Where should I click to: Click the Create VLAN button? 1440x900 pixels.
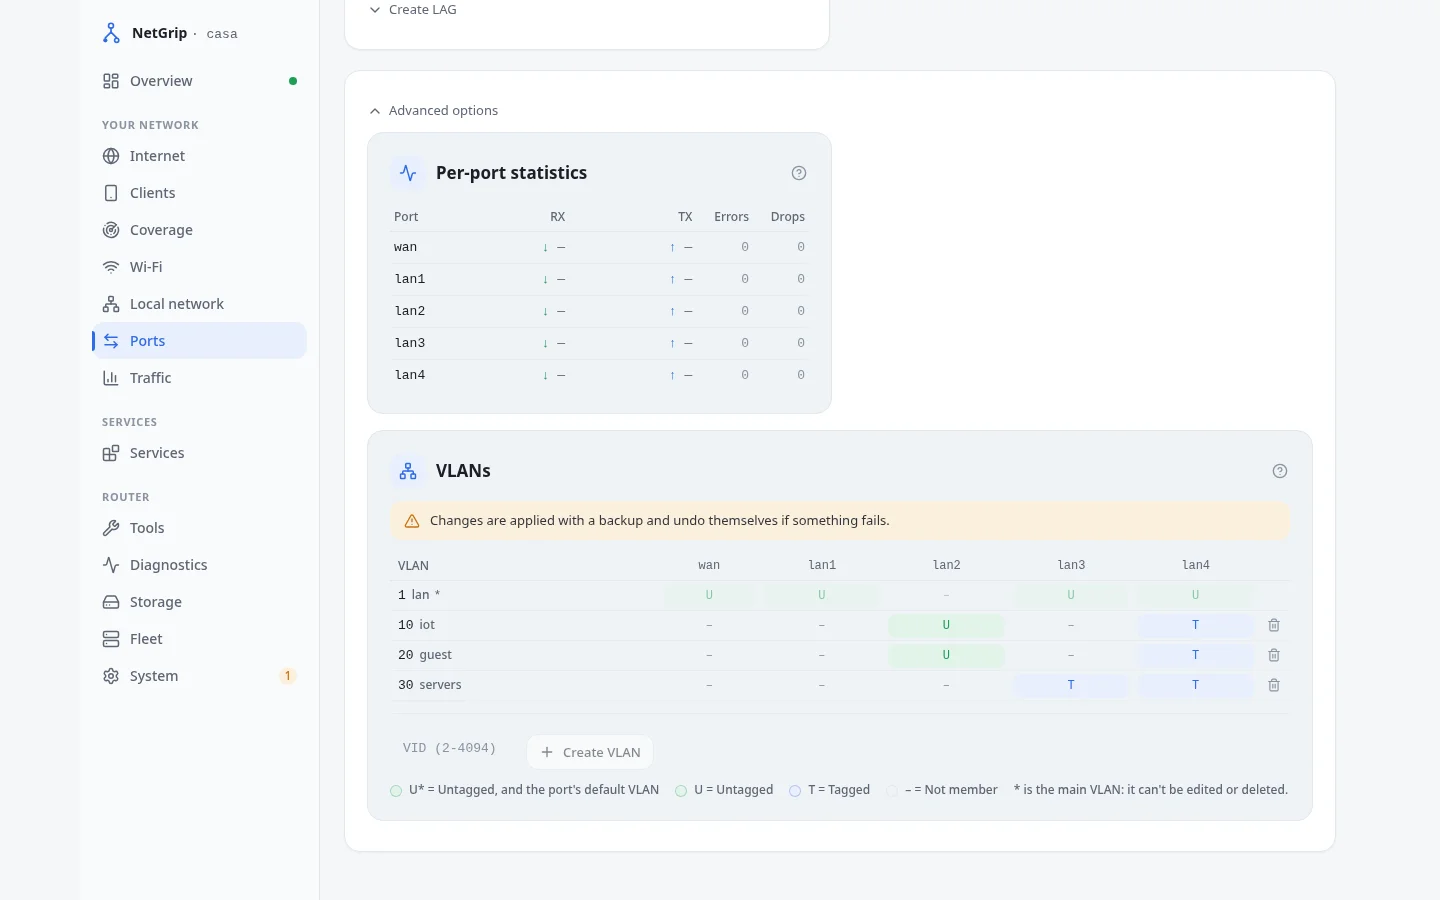pyautogui.click(x=590, y=752)
